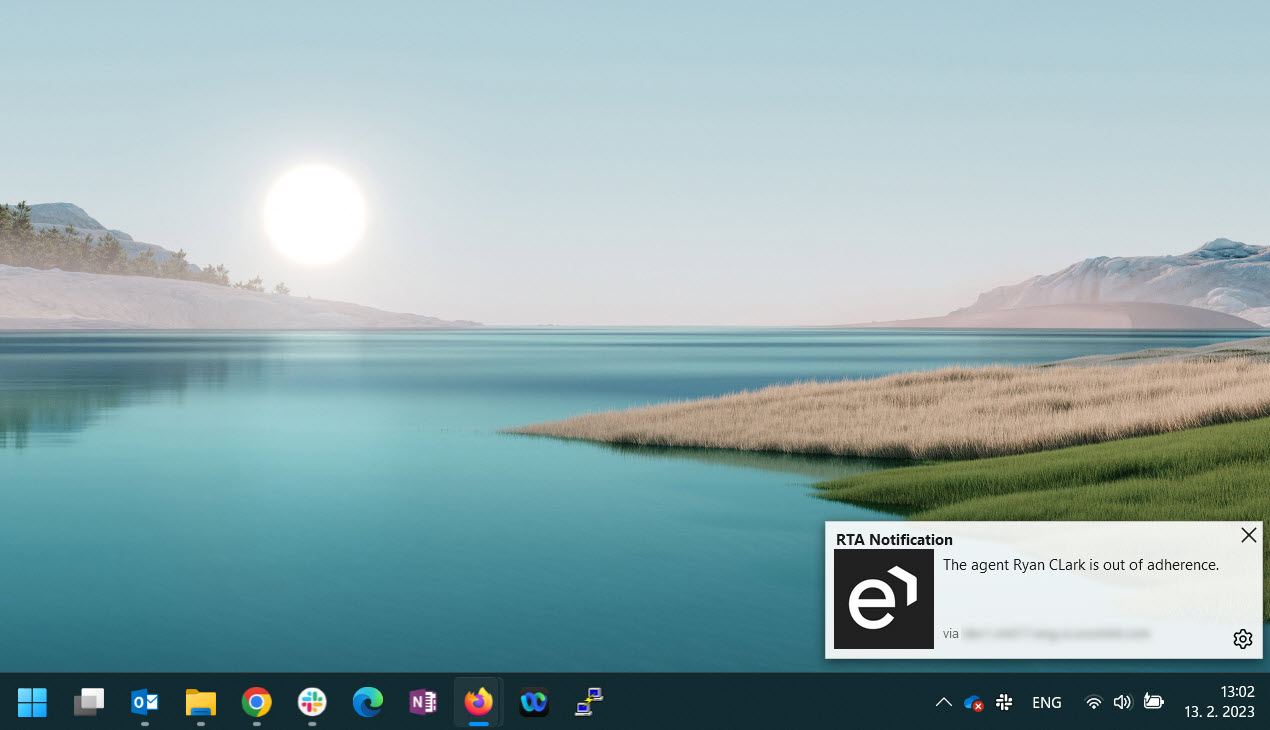Click the Ryan CLark adherence notification message

pos(1080,565)
